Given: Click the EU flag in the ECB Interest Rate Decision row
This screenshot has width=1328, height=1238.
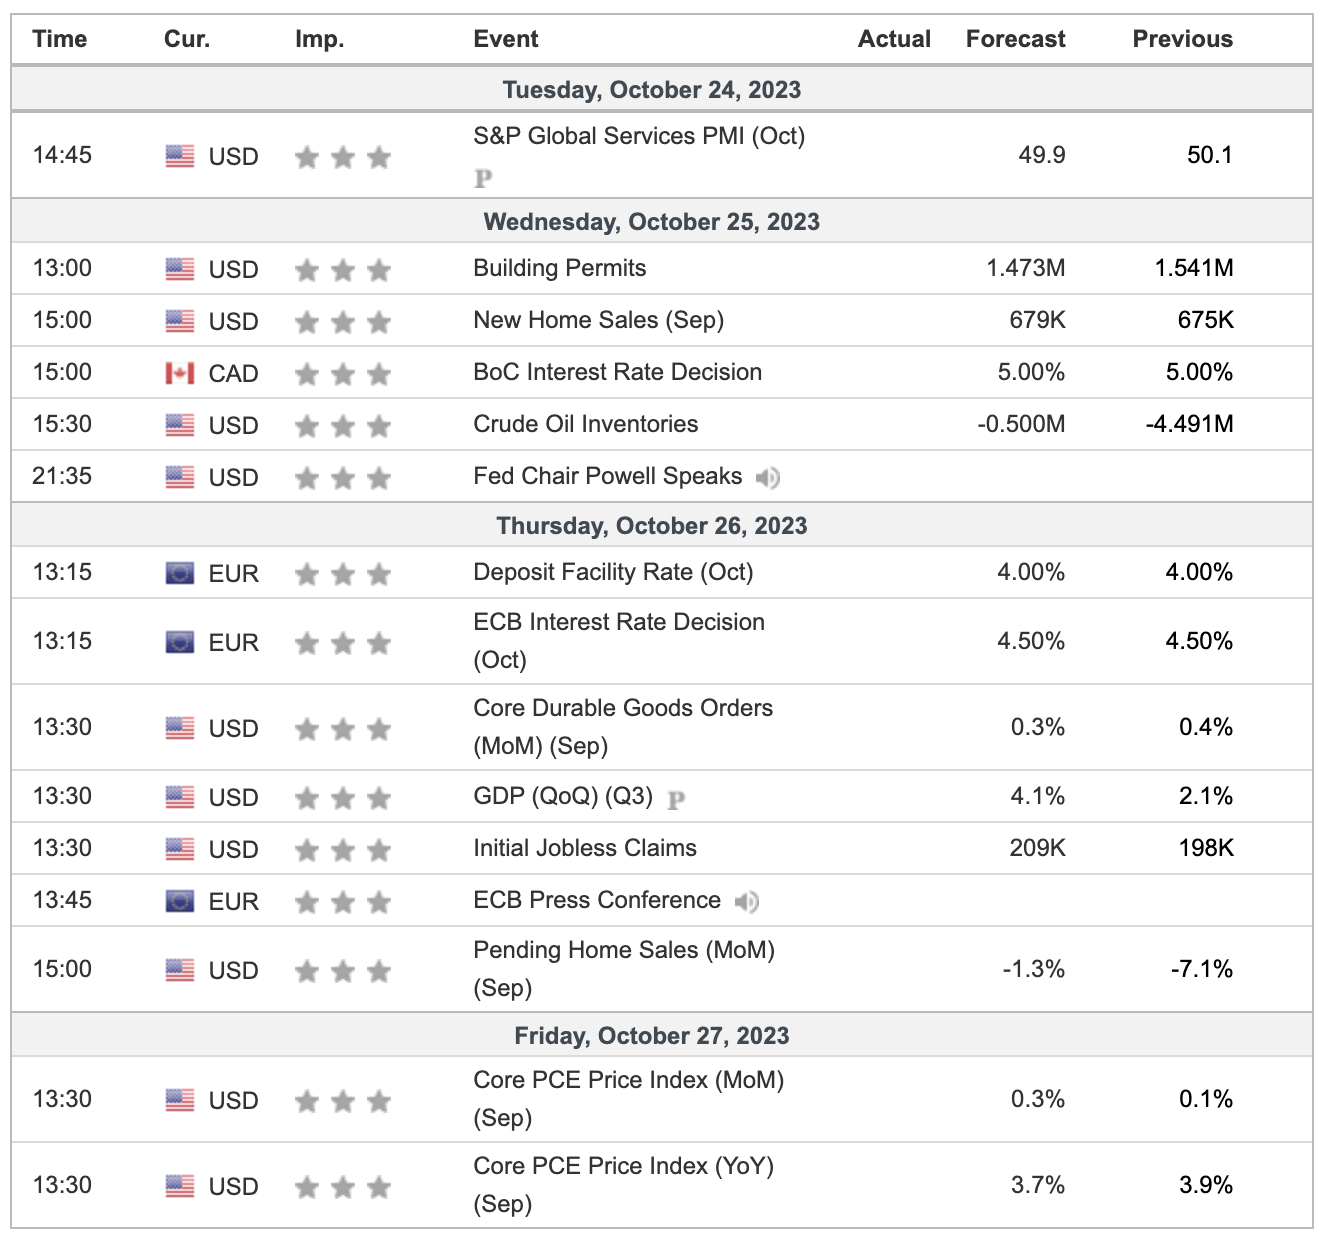Looking at the screenshot, I should (180, 642).
